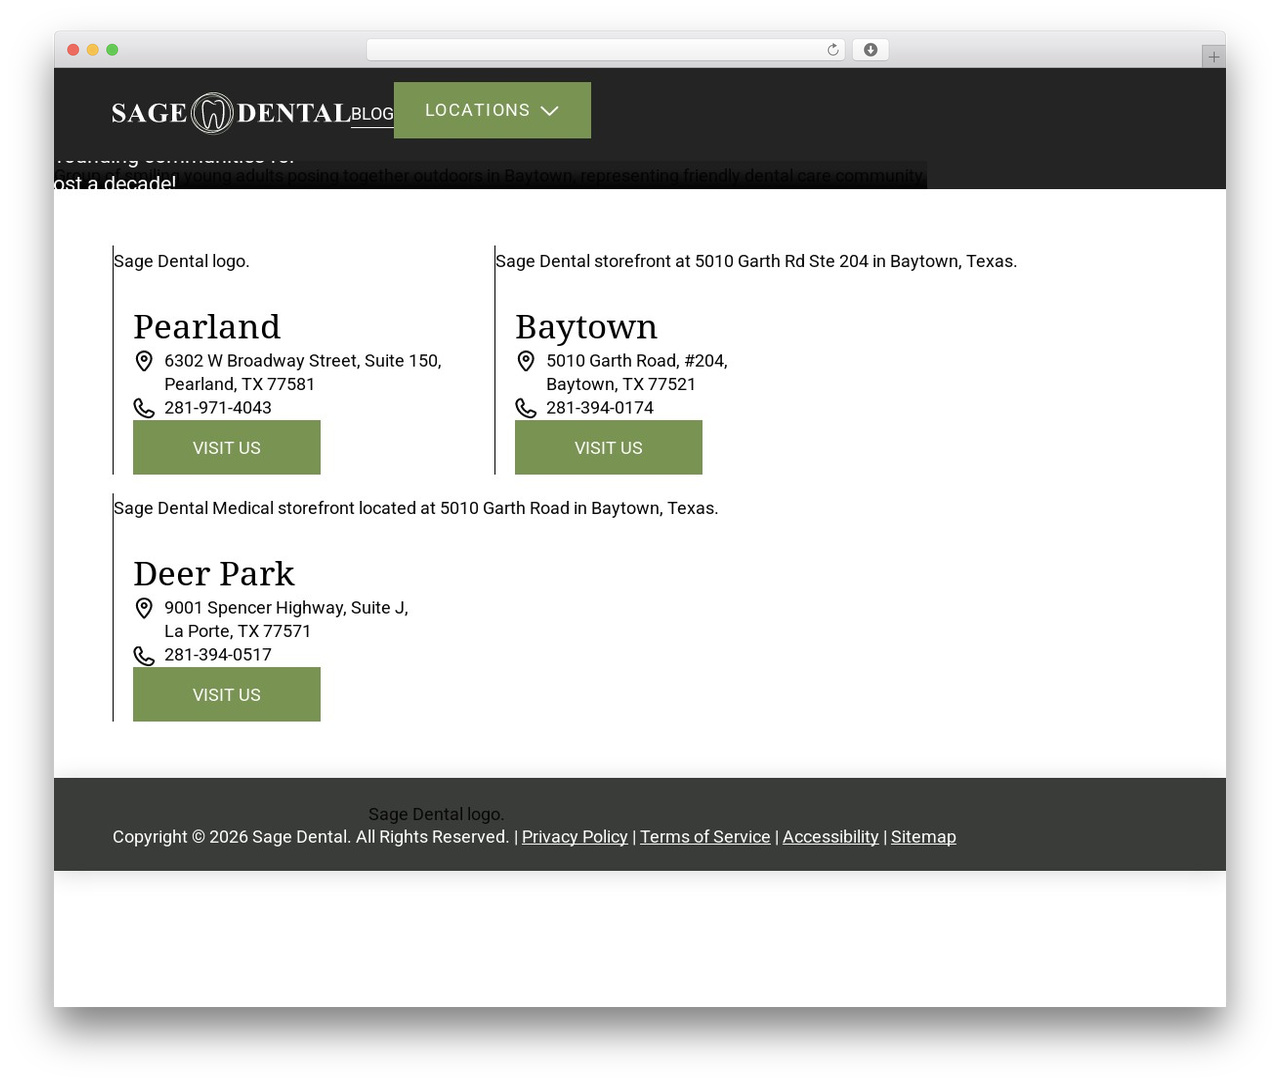The width and height of the screenshot is (1280, 1084).
Task: Open the Sitemap link
Action: tap(923, 837)
